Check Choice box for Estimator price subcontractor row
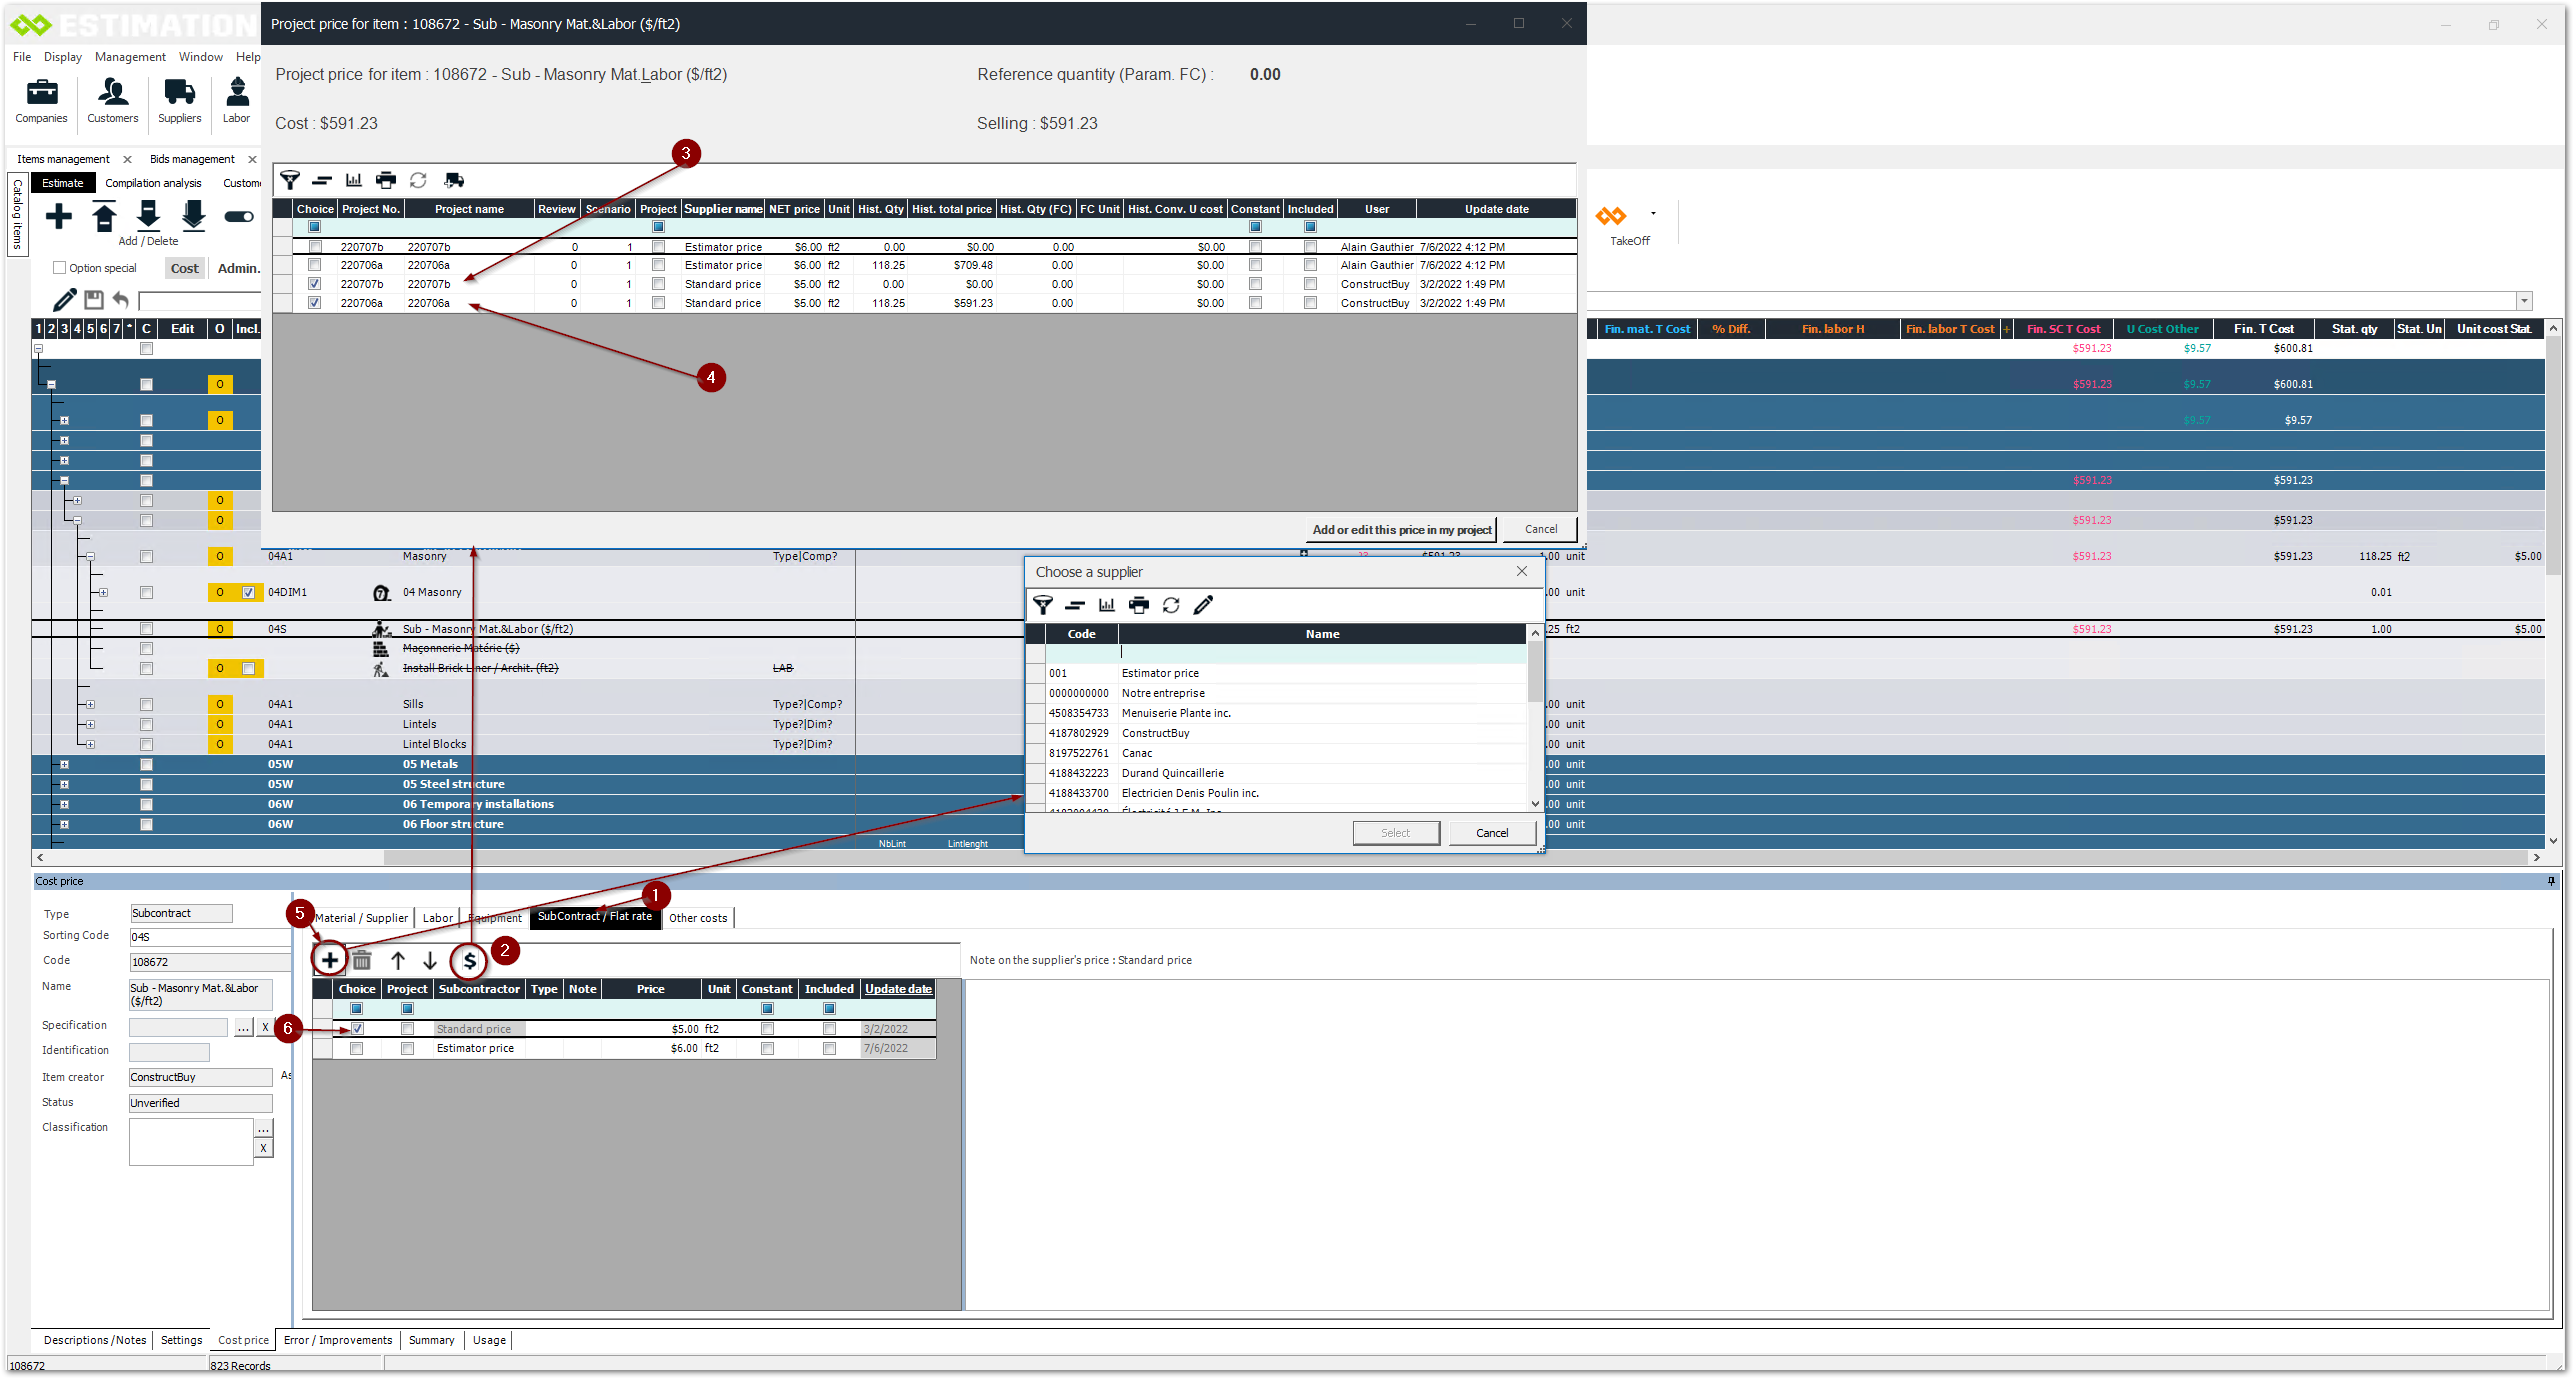 pyautogui.click(x=356, y=1049)
